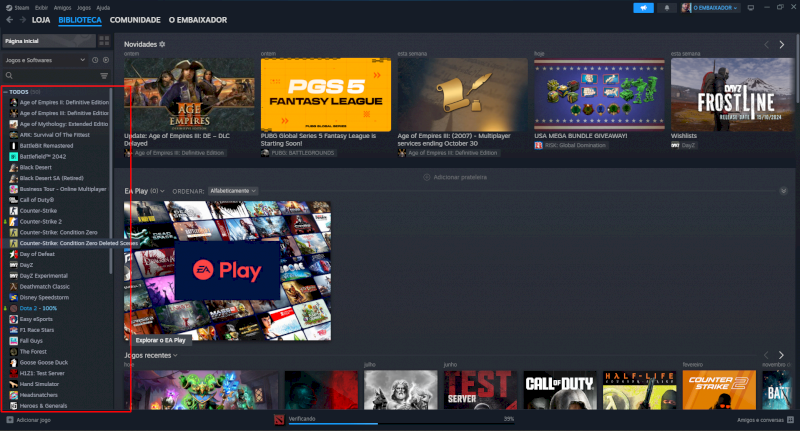Open the EA Play shelf dropdown
This screenshot has width=800, height=431.
pyautogui.click(x=162, y=191)
